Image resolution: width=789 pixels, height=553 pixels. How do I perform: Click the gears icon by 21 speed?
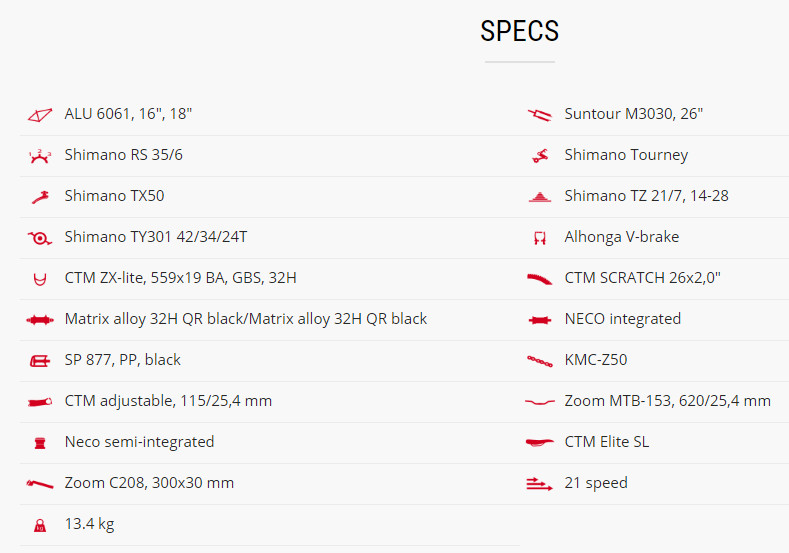(x=539, y=484)
